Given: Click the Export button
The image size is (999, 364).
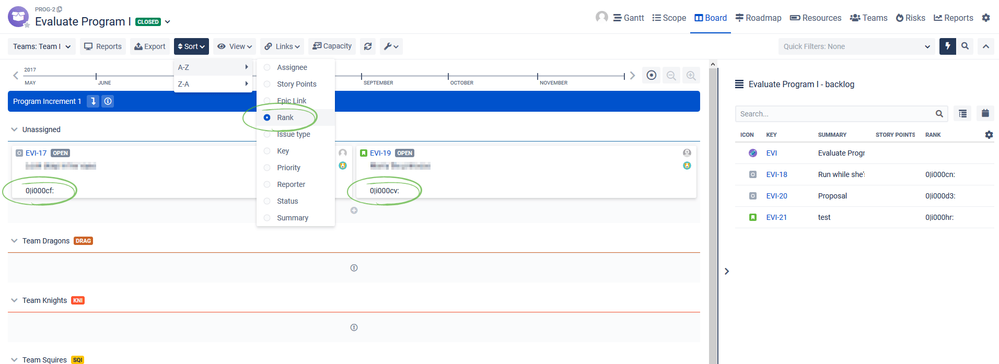Looking at the screenshot, I should pyautogui.click(x=150, y=47).
